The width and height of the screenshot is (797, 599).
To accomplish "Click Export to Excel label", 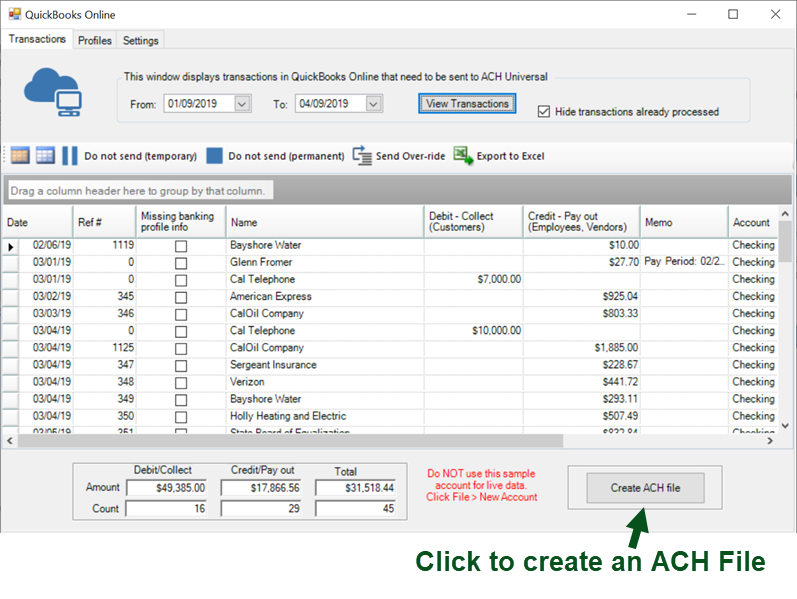I will [510, 156].
